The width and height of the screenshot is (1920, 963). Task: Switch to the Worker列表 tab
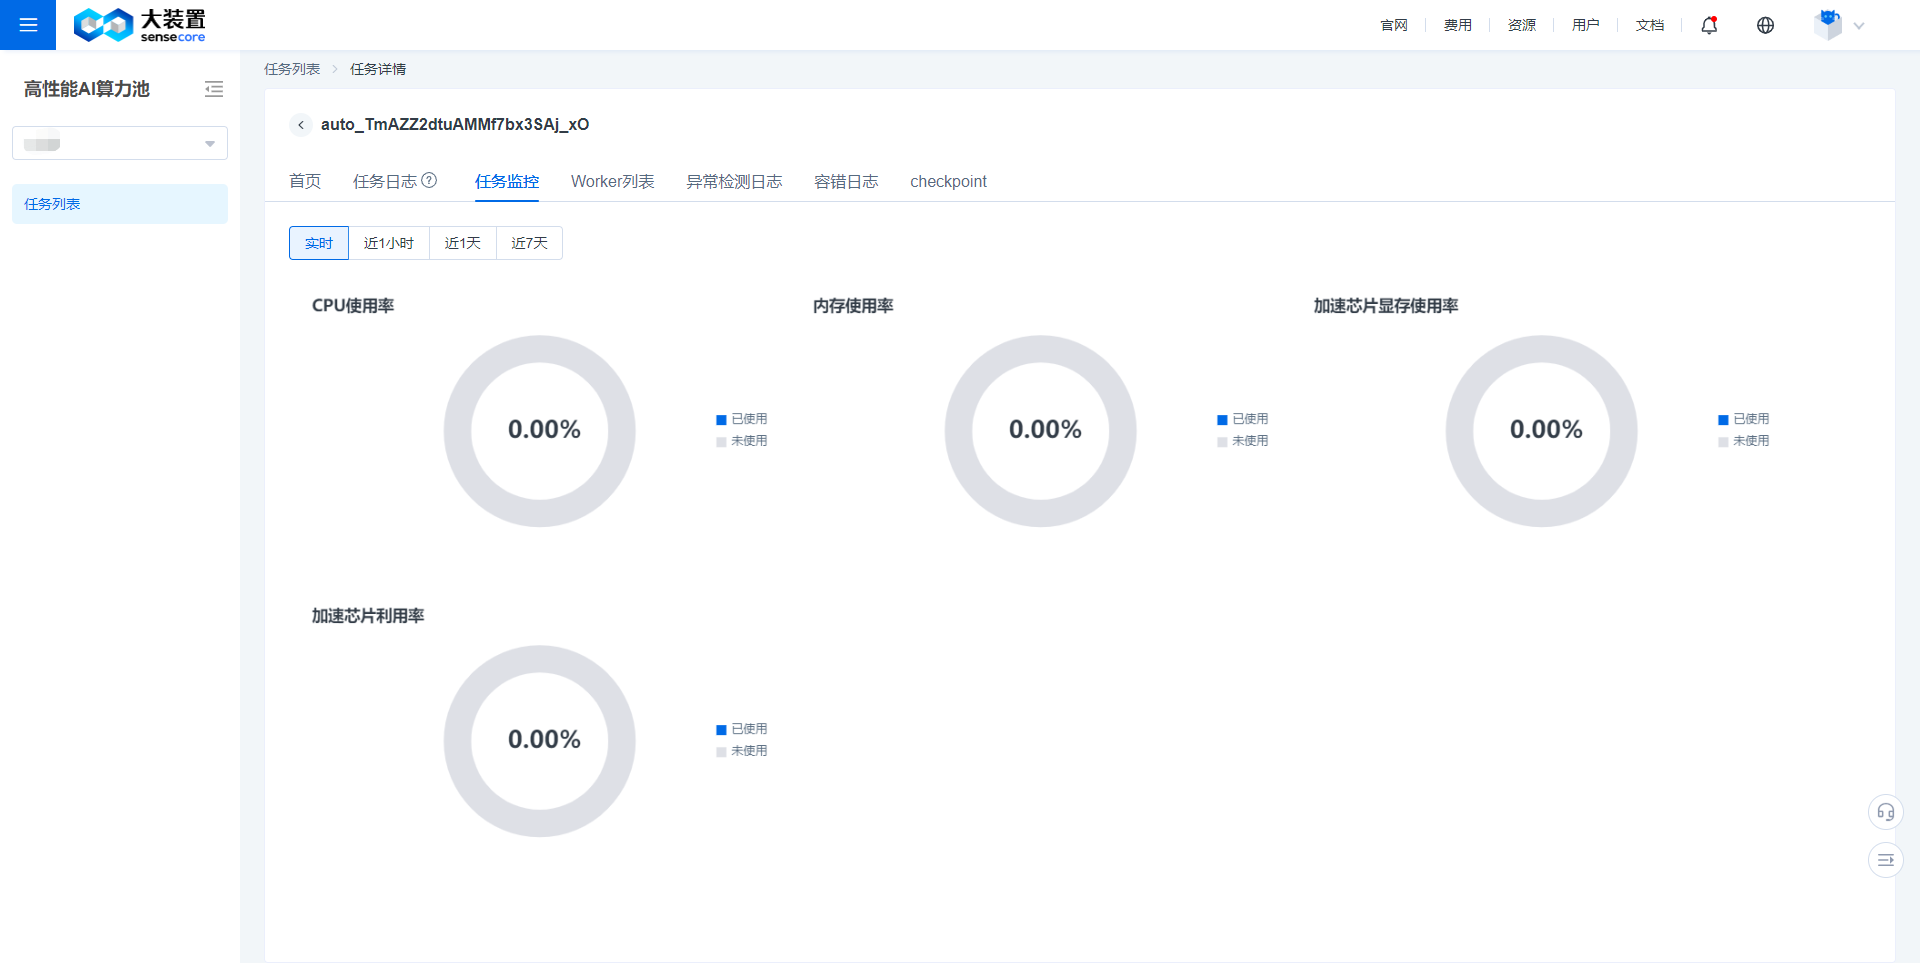click(612, 181)
